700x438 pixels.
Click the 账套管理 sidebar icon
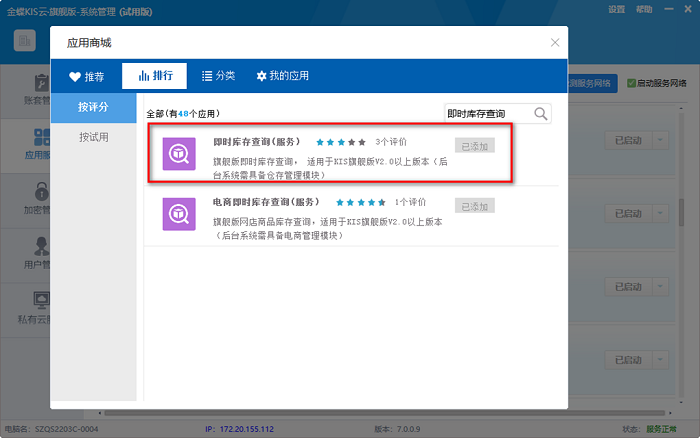[x=42, y=84]
